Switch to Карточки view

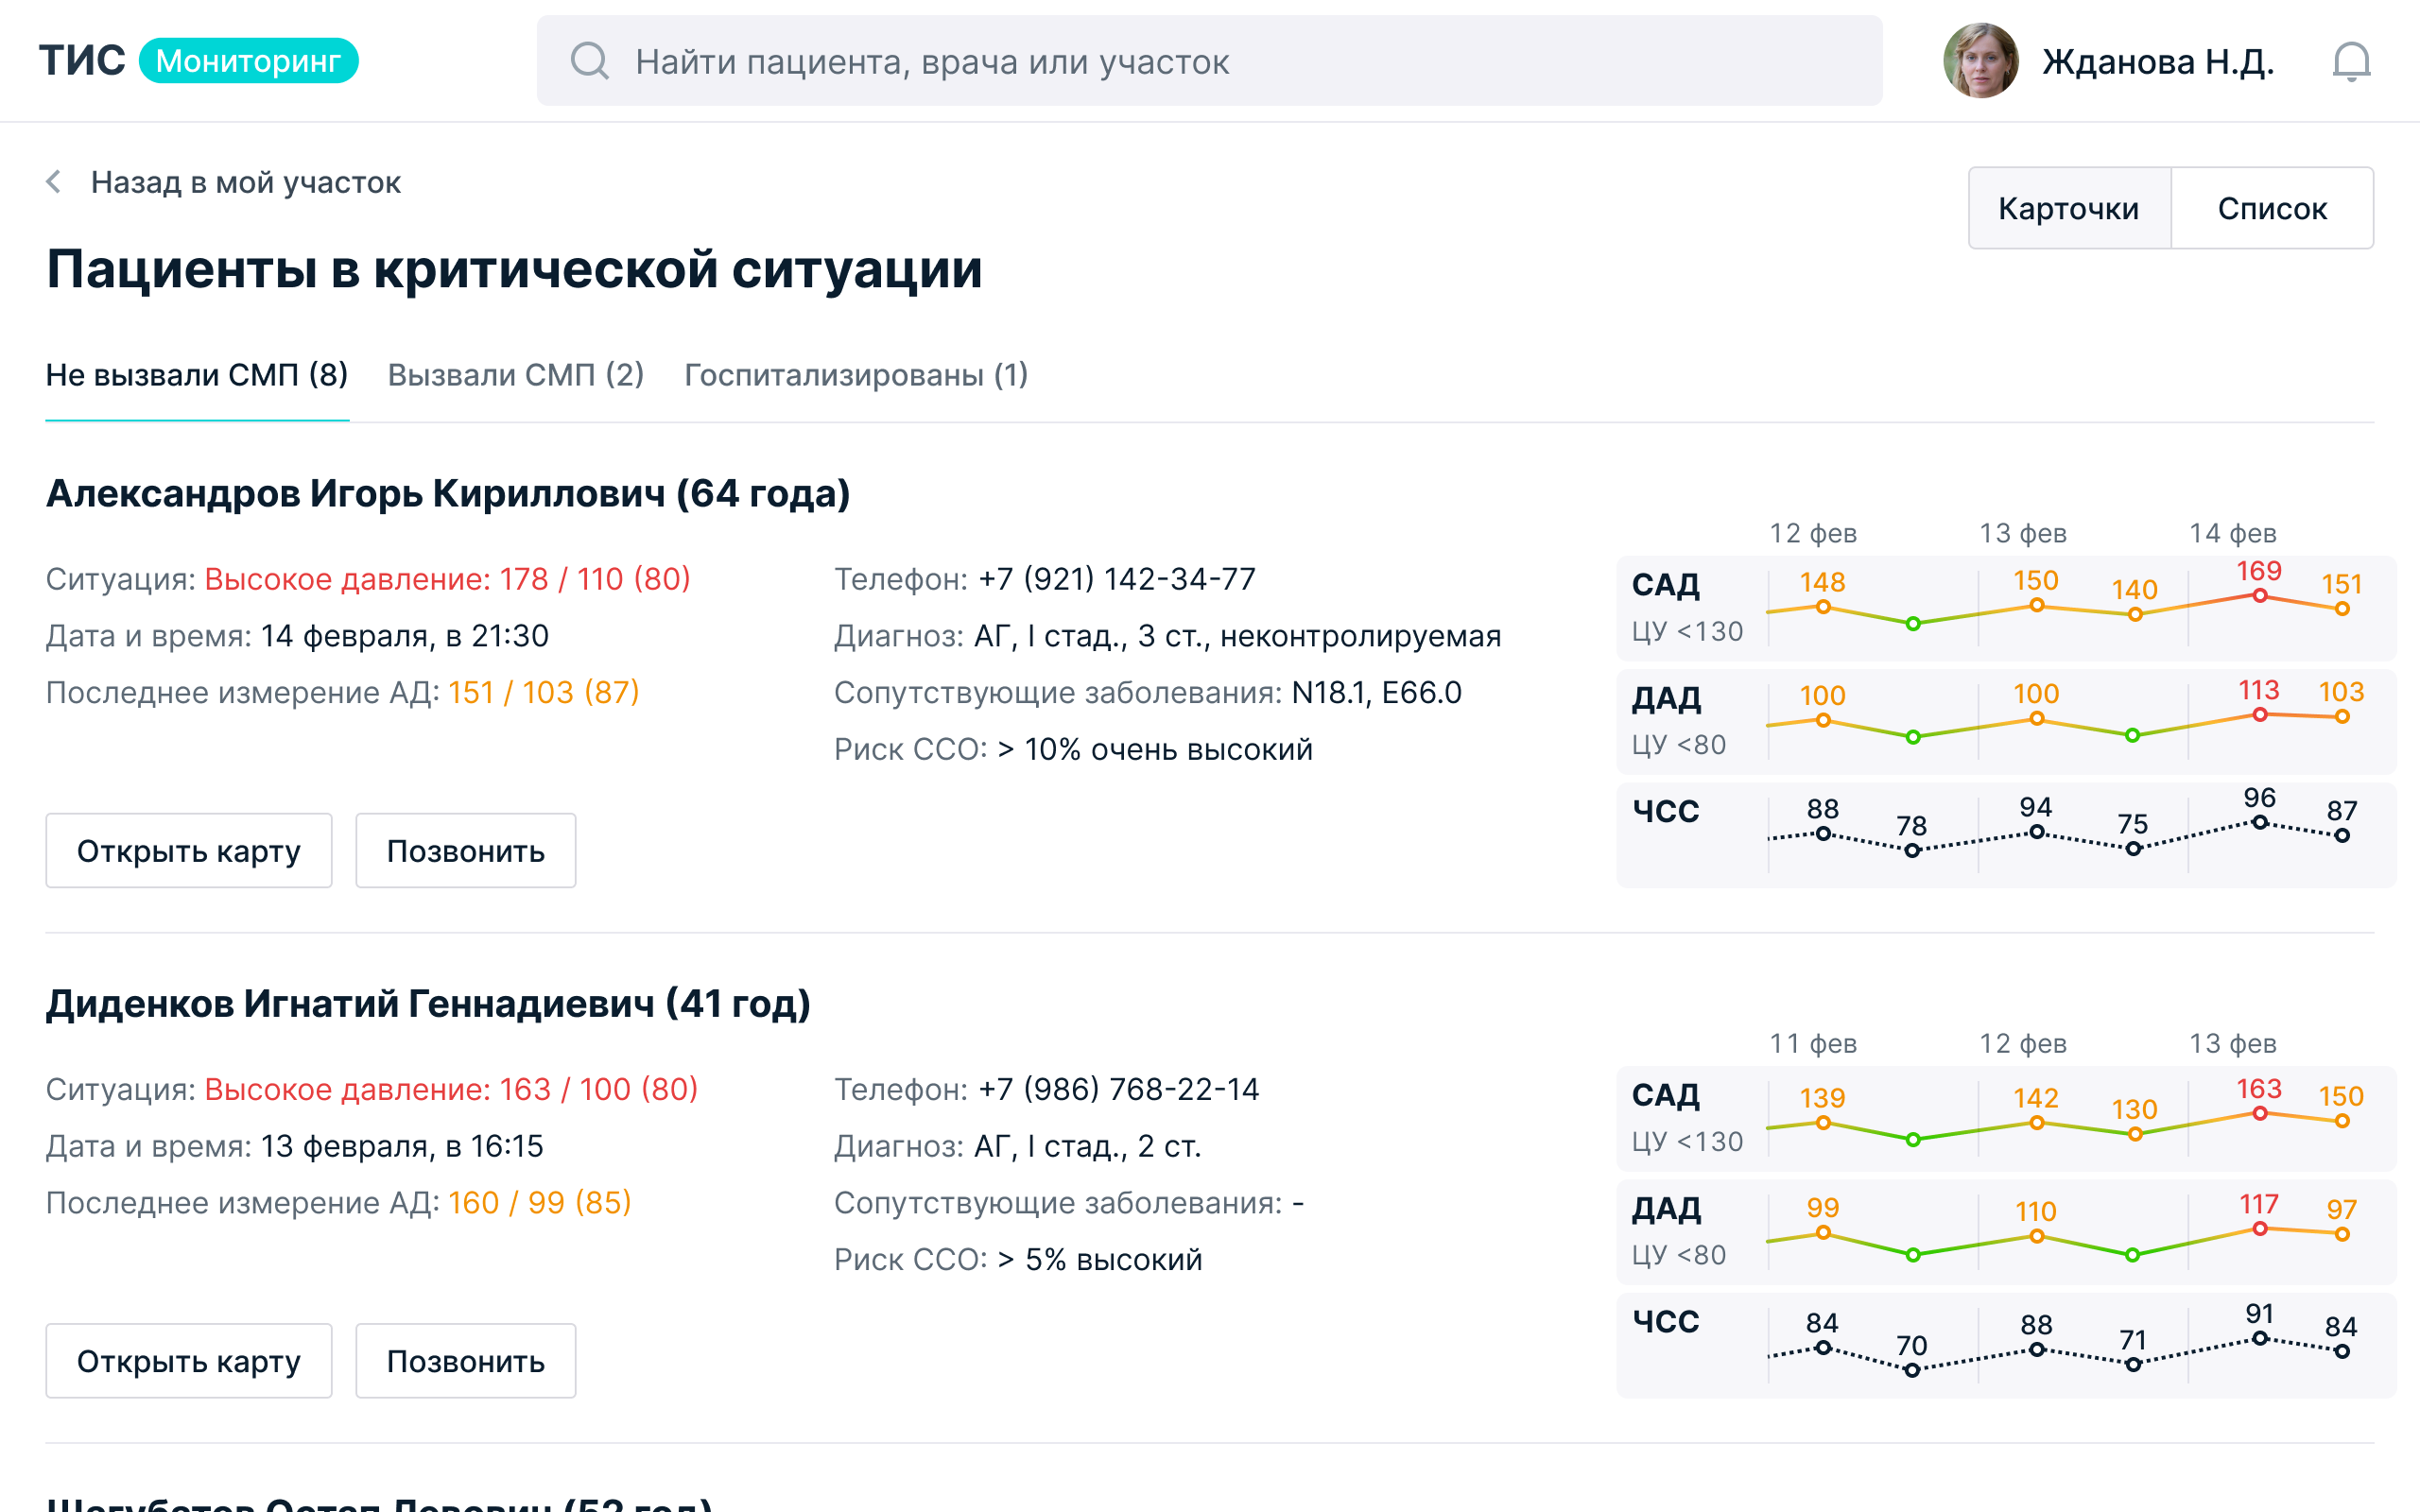[x=2068, y=208]
